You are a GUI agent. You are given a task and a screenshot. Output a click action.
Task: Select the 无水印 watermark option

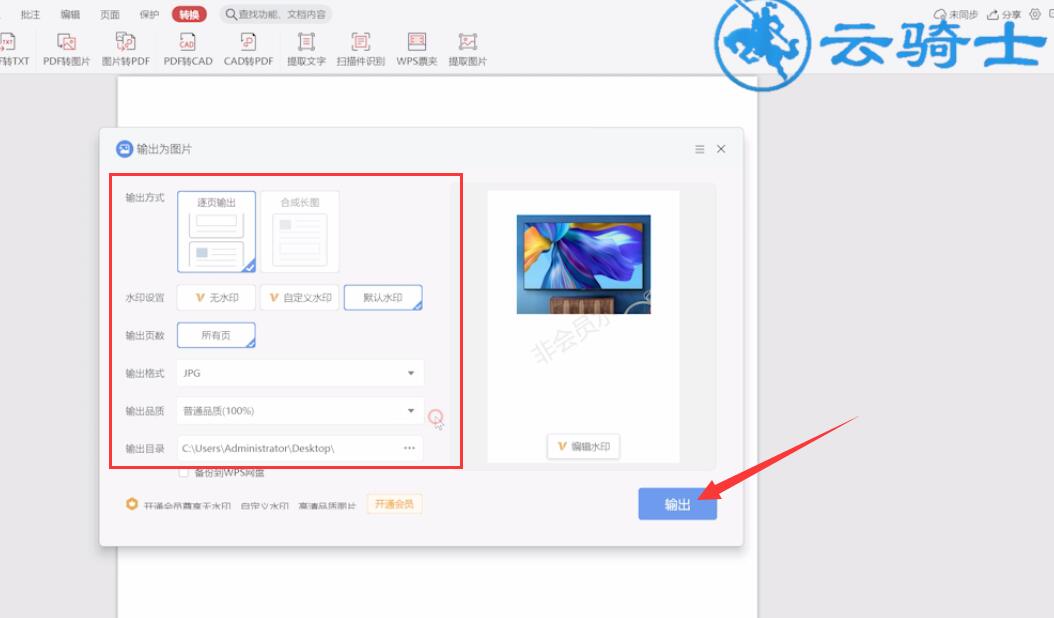tap(216, 297)
